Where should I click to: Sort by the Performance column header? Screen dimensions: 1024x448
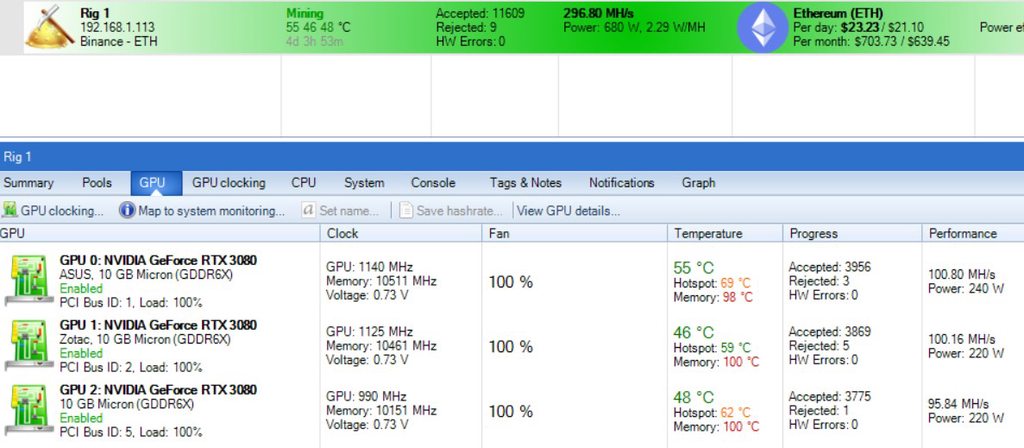tap(973, 233)
